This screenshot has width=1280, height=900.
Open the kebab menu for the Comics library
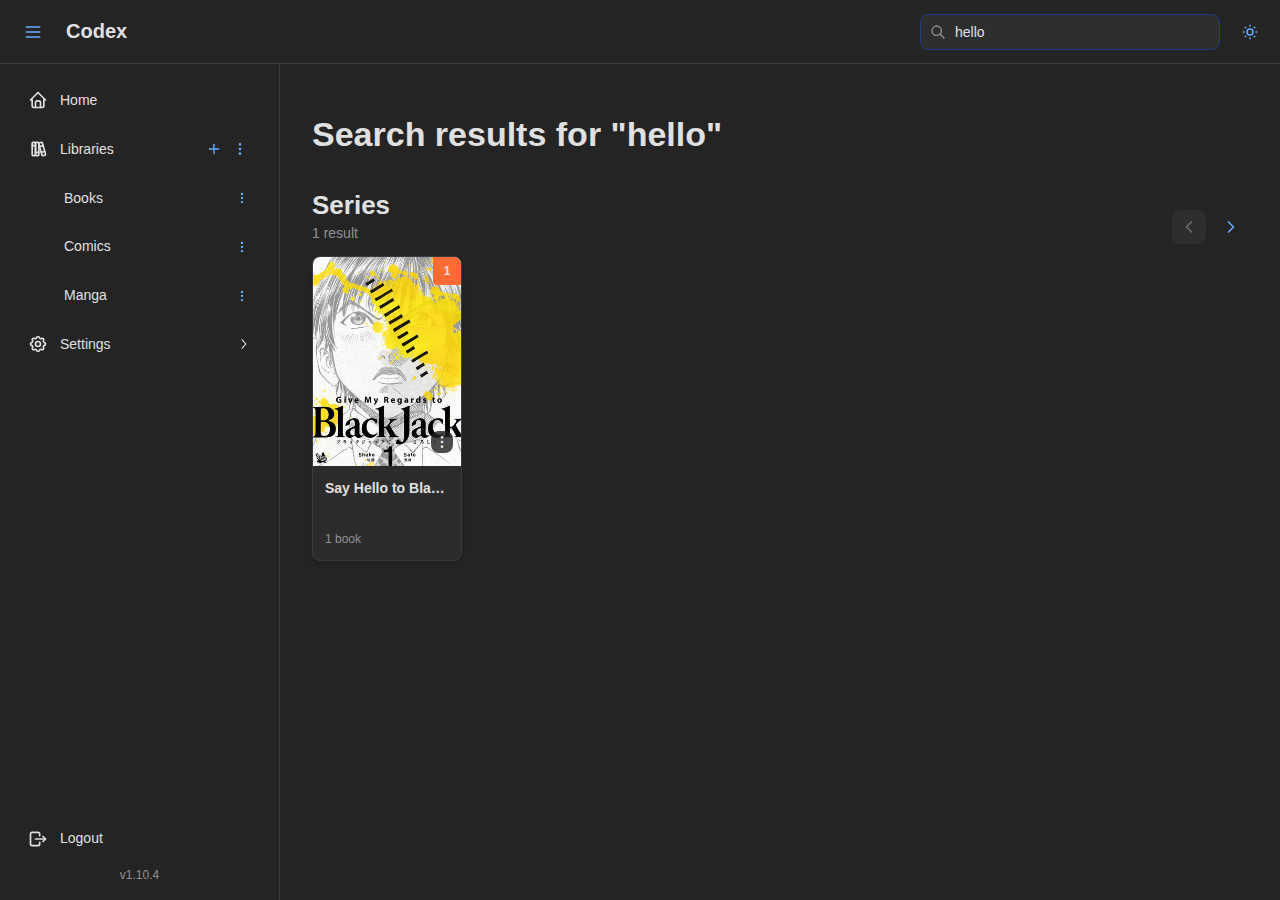(x=241, y=246)
